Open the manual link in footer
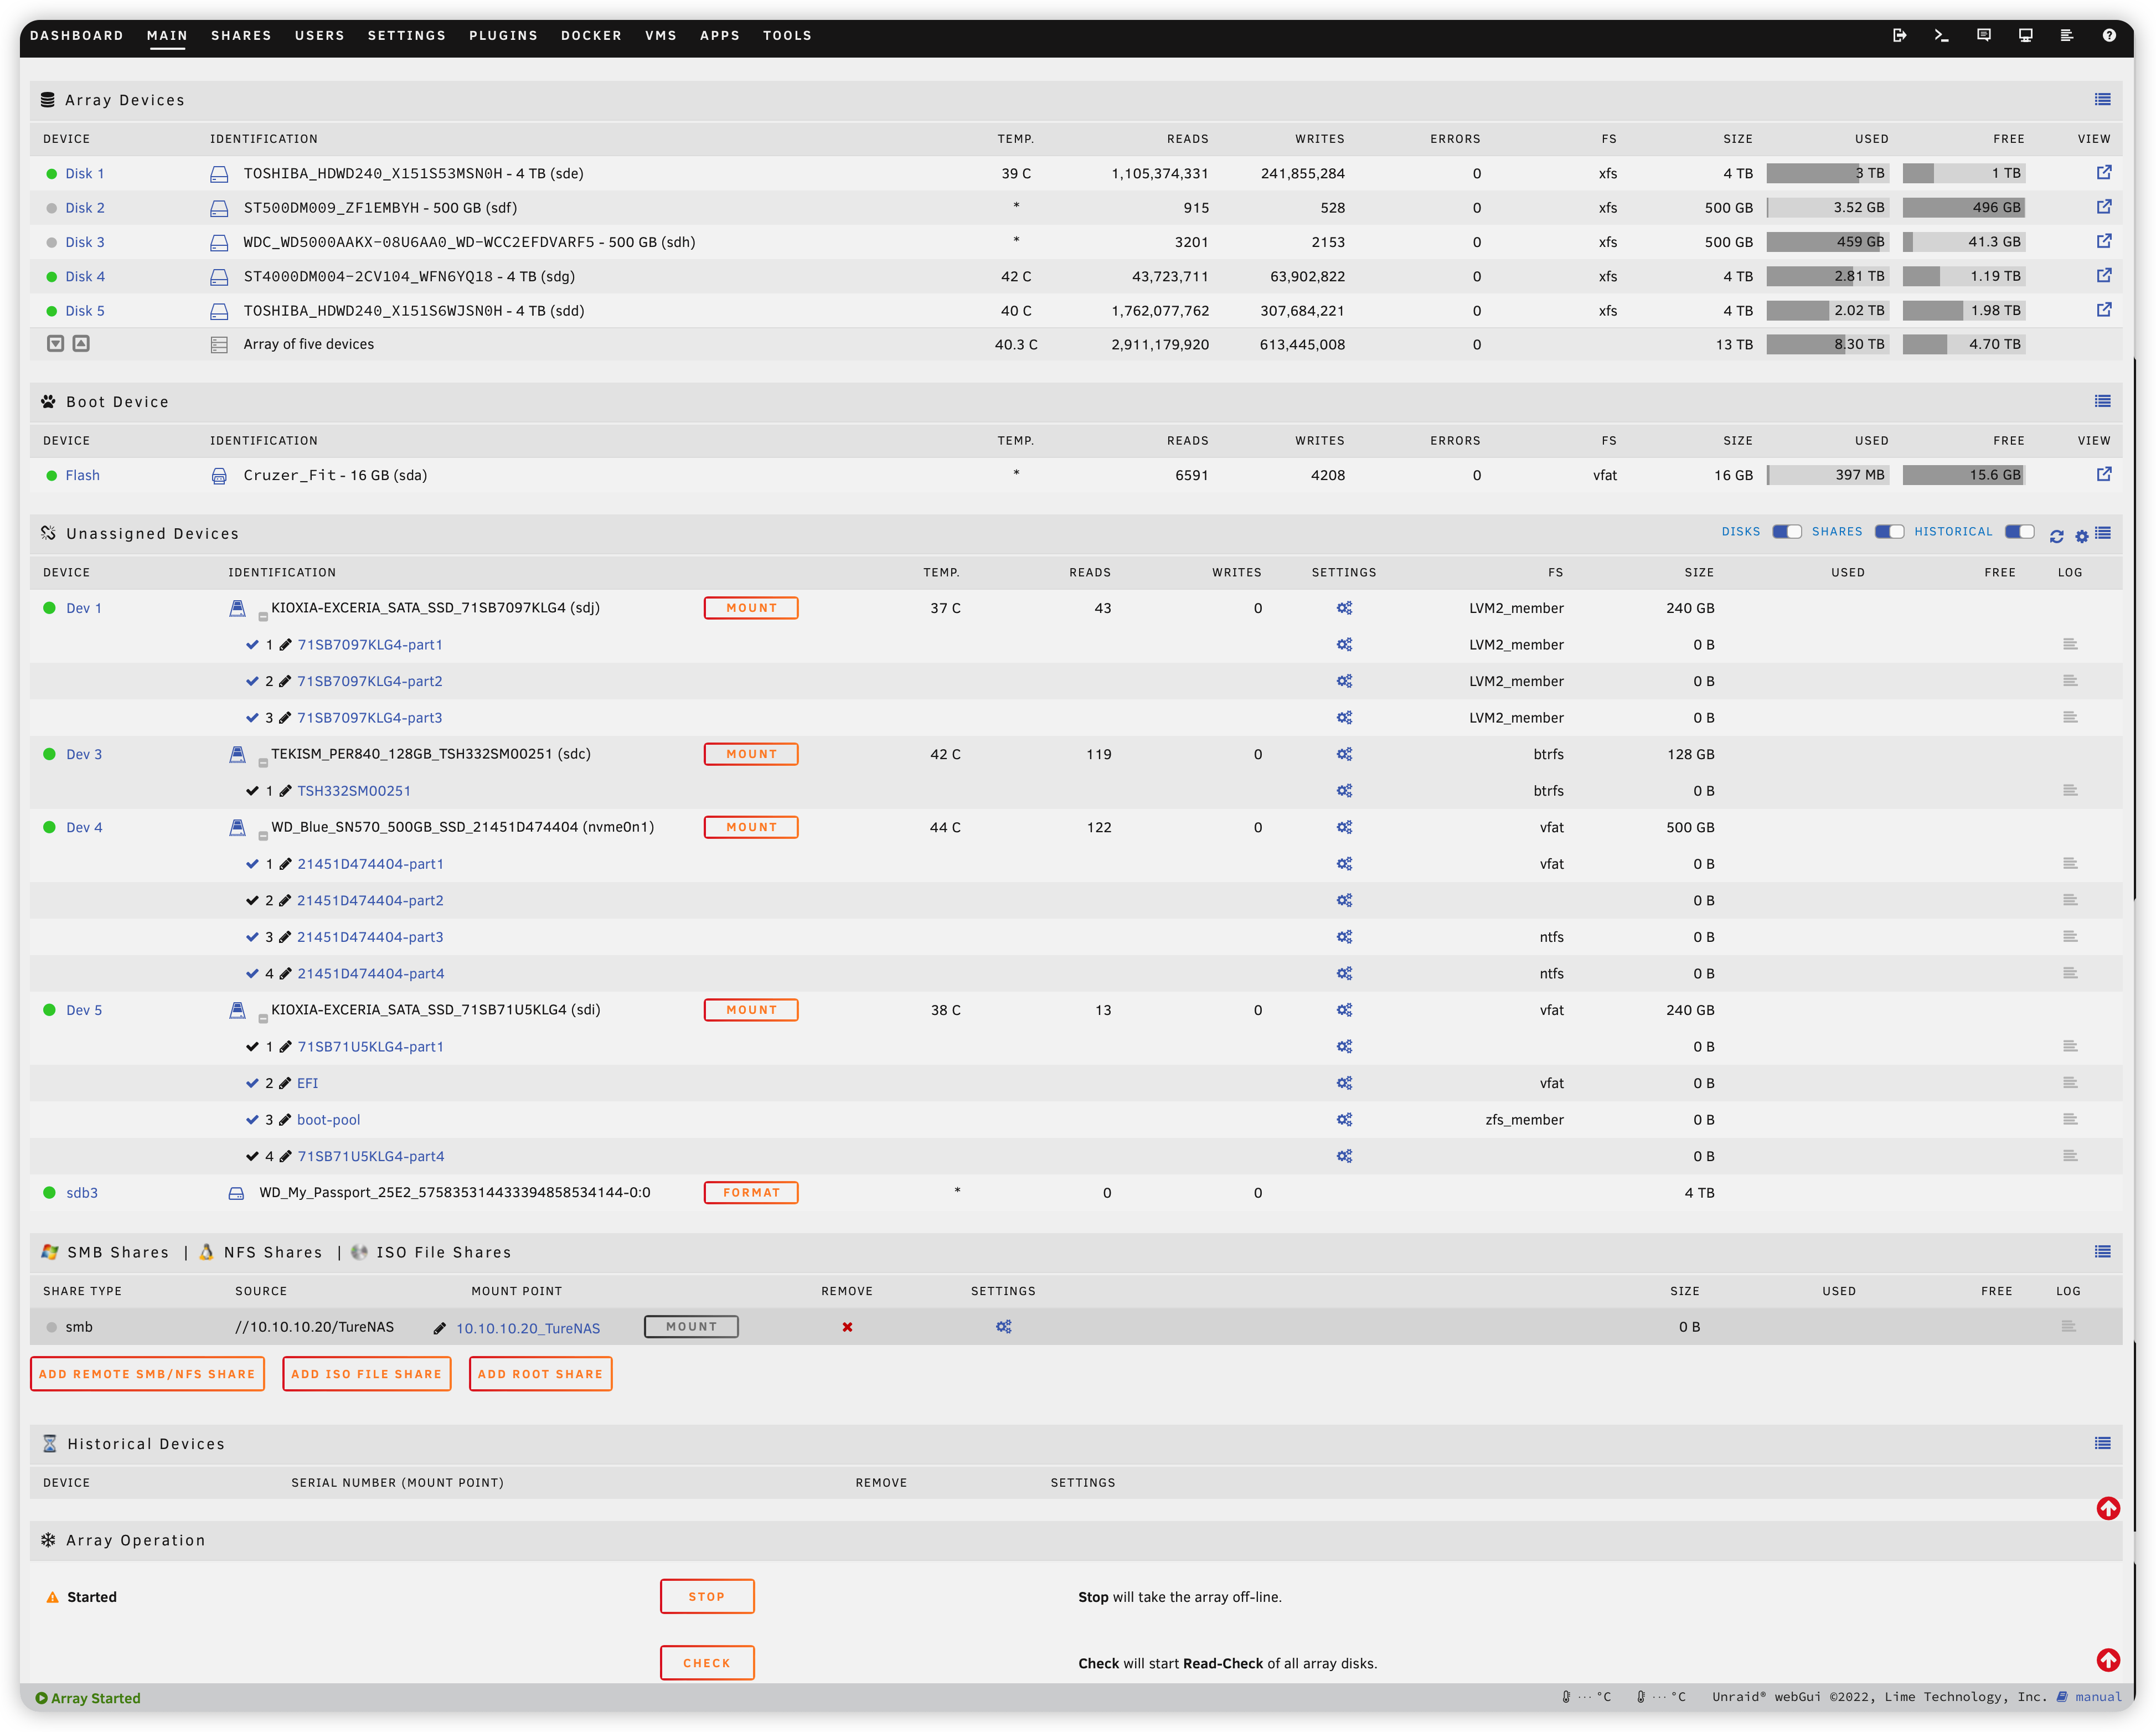Viewport: 2156px width, 1732px height. coord(2097,1697)
